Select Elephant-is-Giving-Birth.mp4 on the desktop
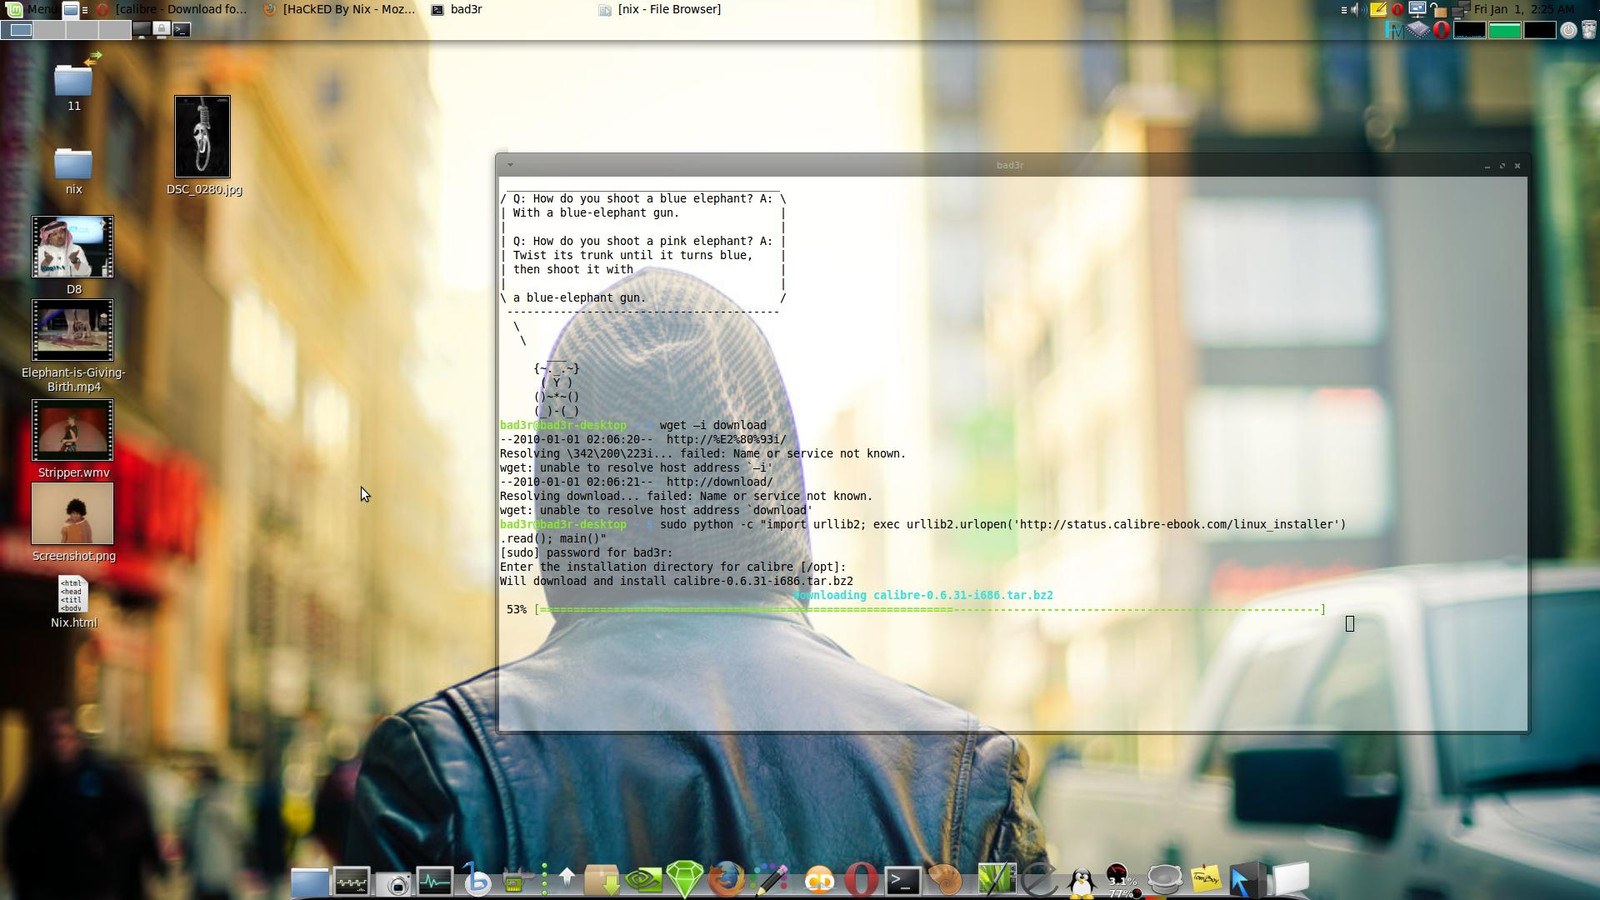 [73, 346]
